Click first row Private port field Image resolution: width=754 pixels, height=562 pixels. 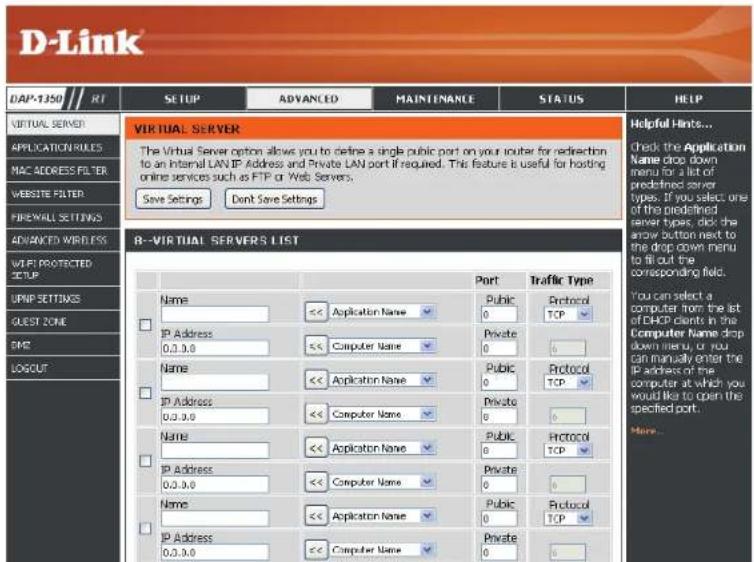click(499, 348)
